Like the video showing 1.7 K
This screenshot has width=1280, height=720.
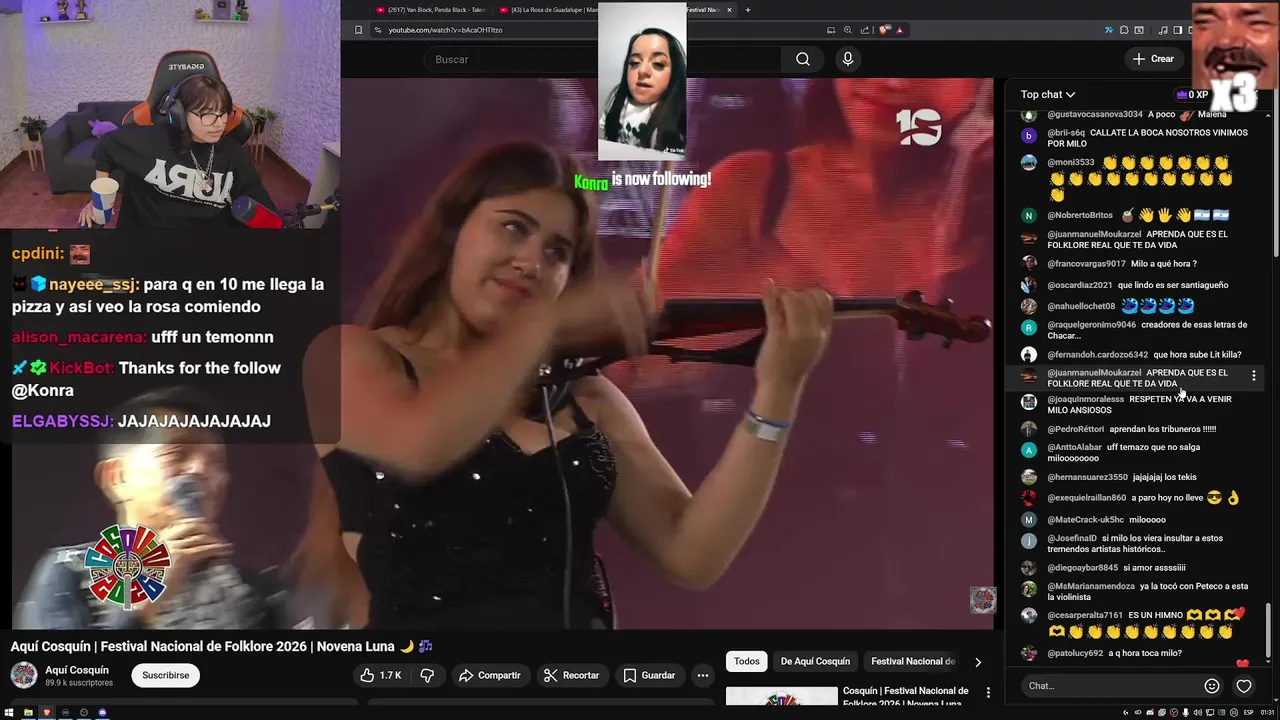click(x=380, y=675)
